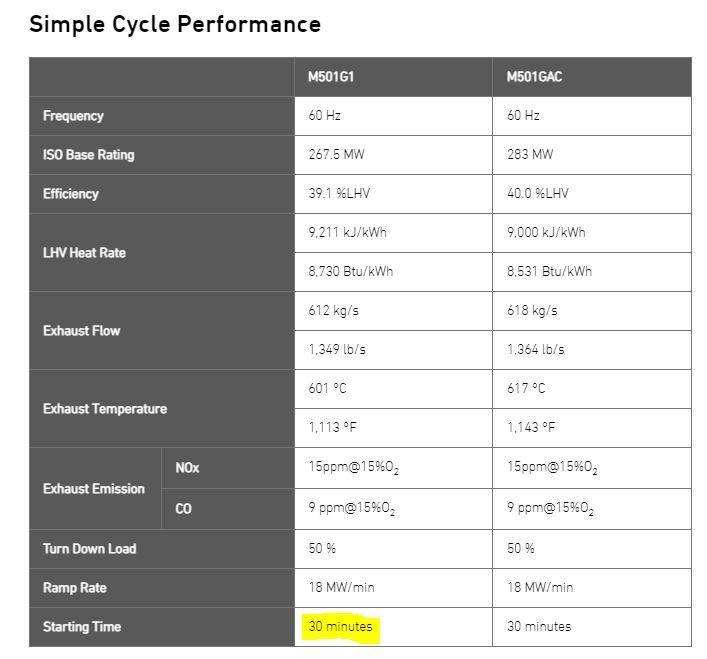Select the 40.0 %LHV cell
Image resolution: width=707 pixels, height=659 pixels.
[592, 194]
